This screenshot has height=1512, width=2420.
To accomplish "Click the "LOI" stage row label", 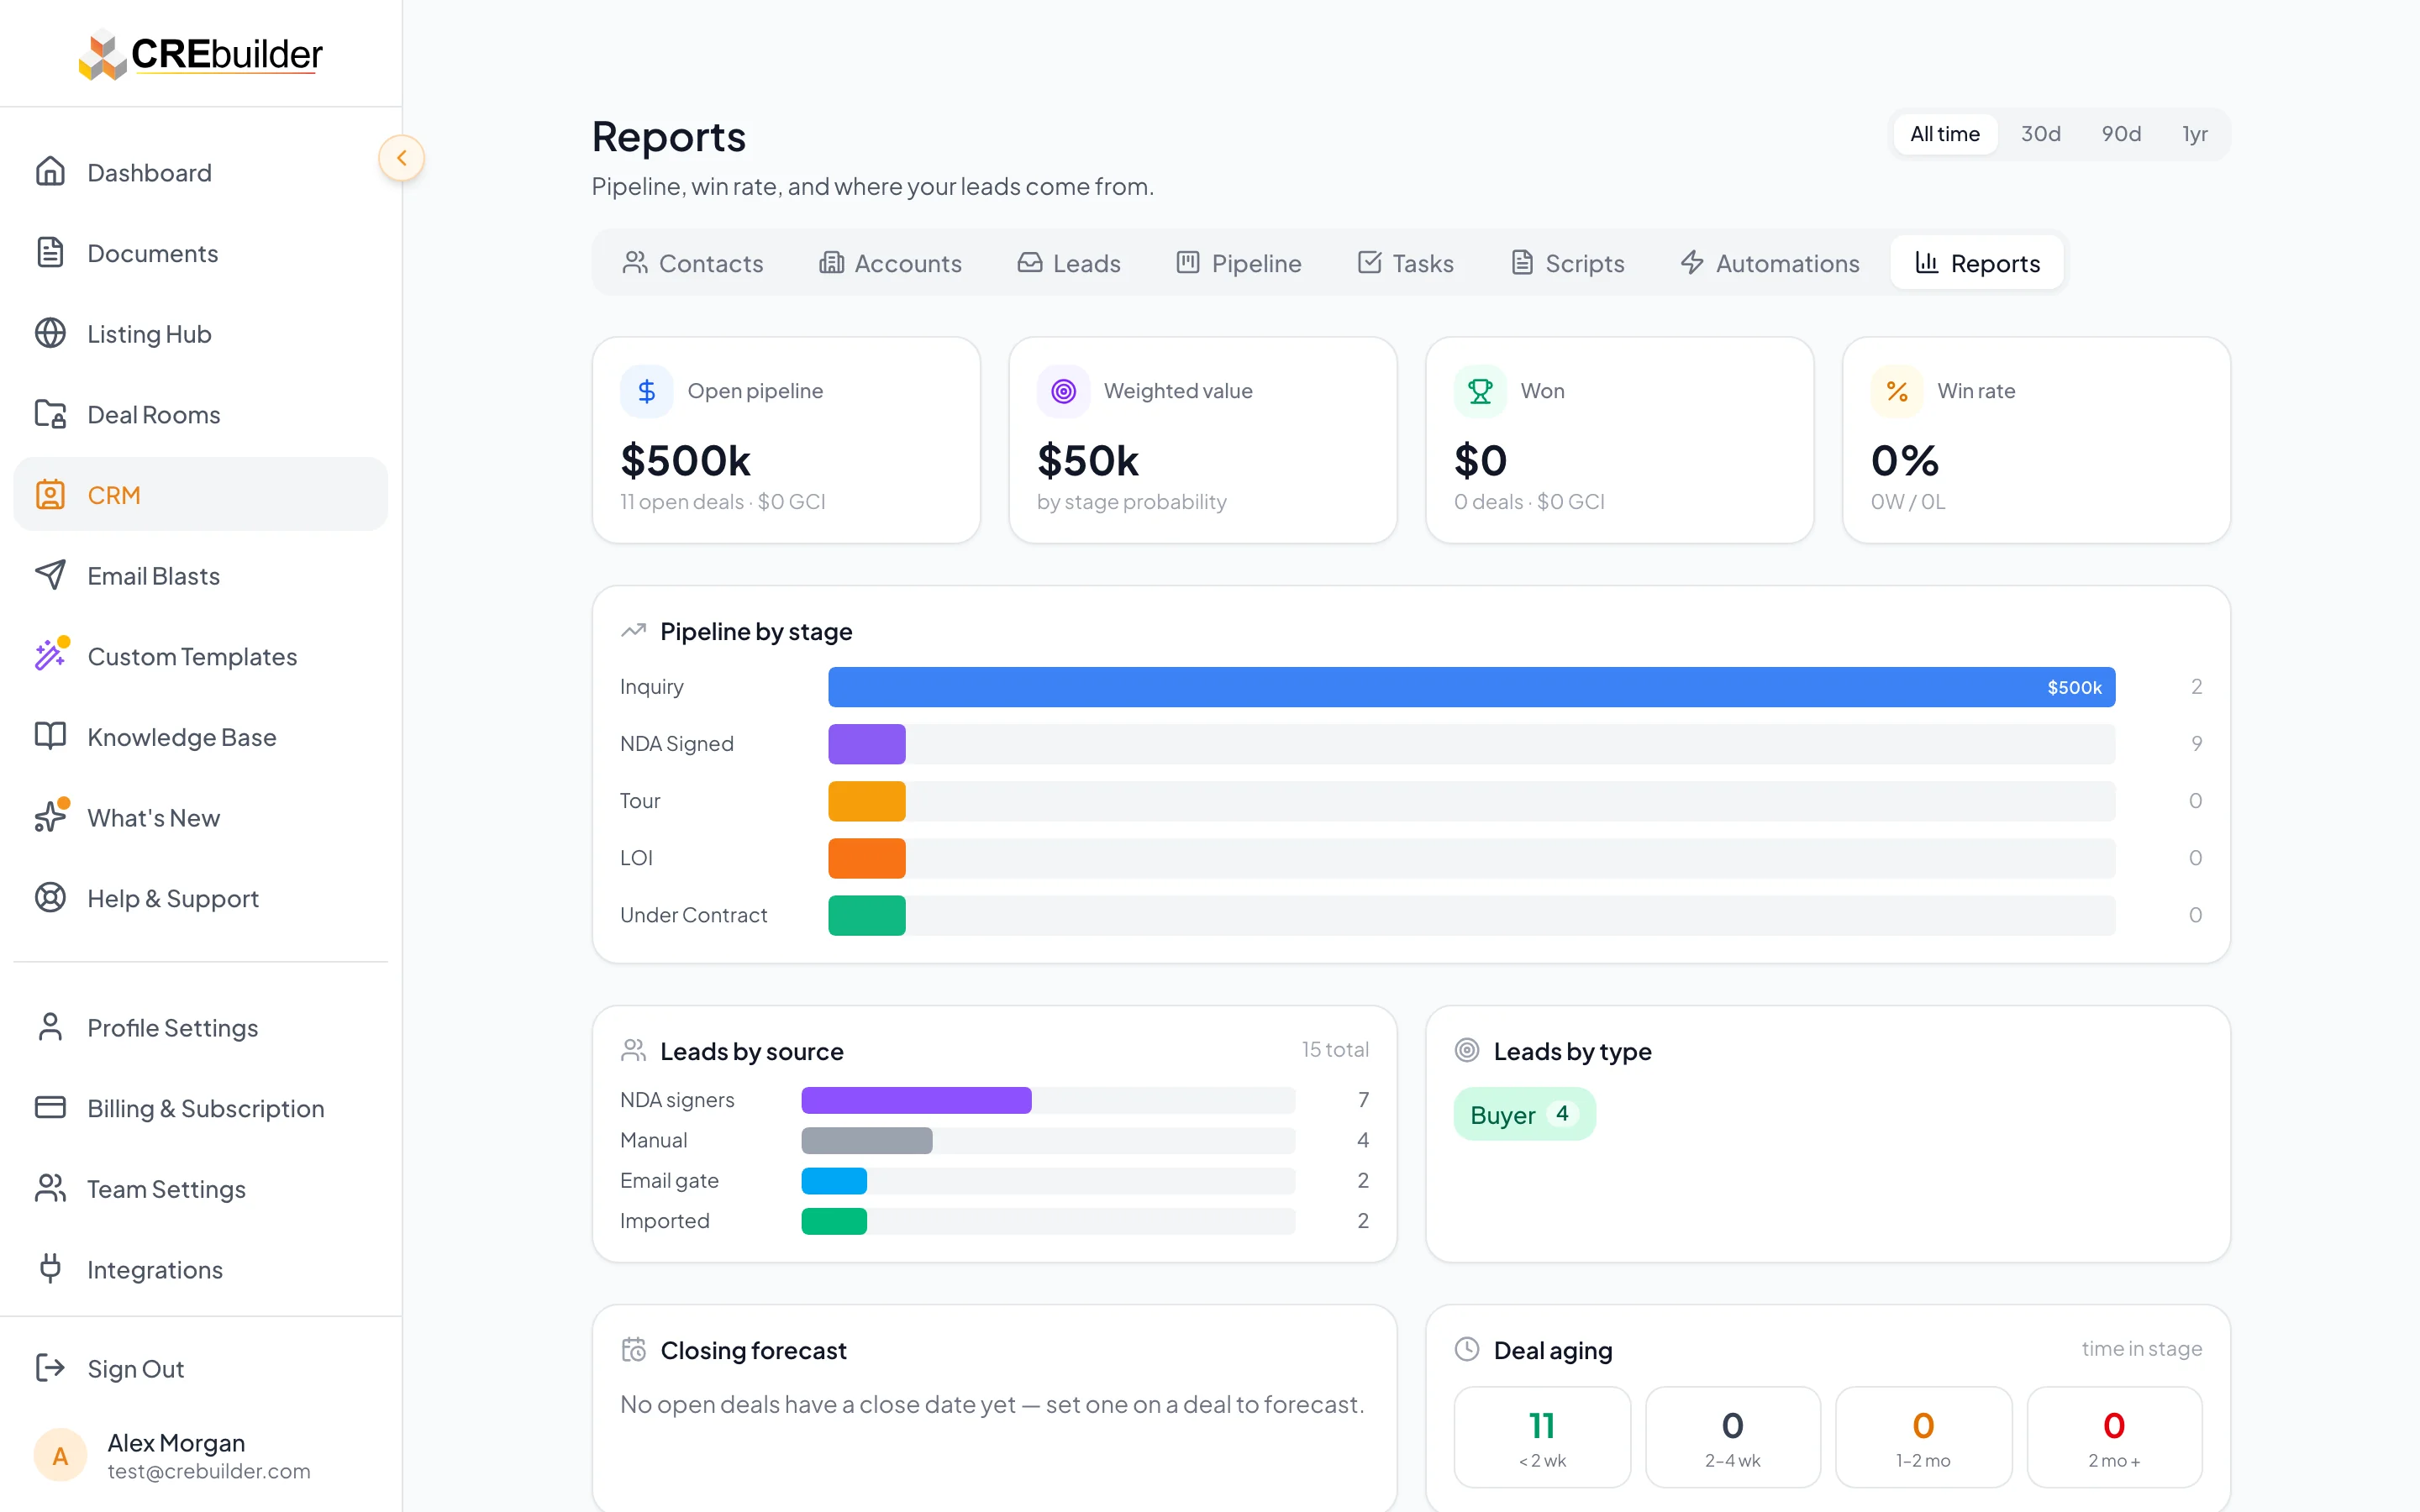I will click(x=636, y=858).
